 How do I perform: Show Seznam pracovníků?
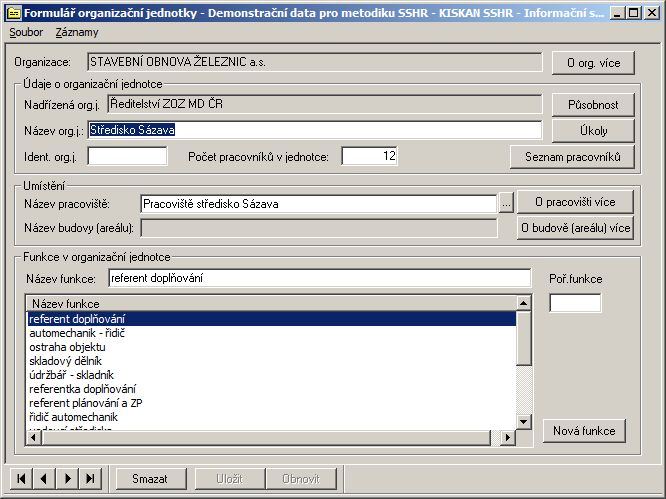[x=573, y=157]
